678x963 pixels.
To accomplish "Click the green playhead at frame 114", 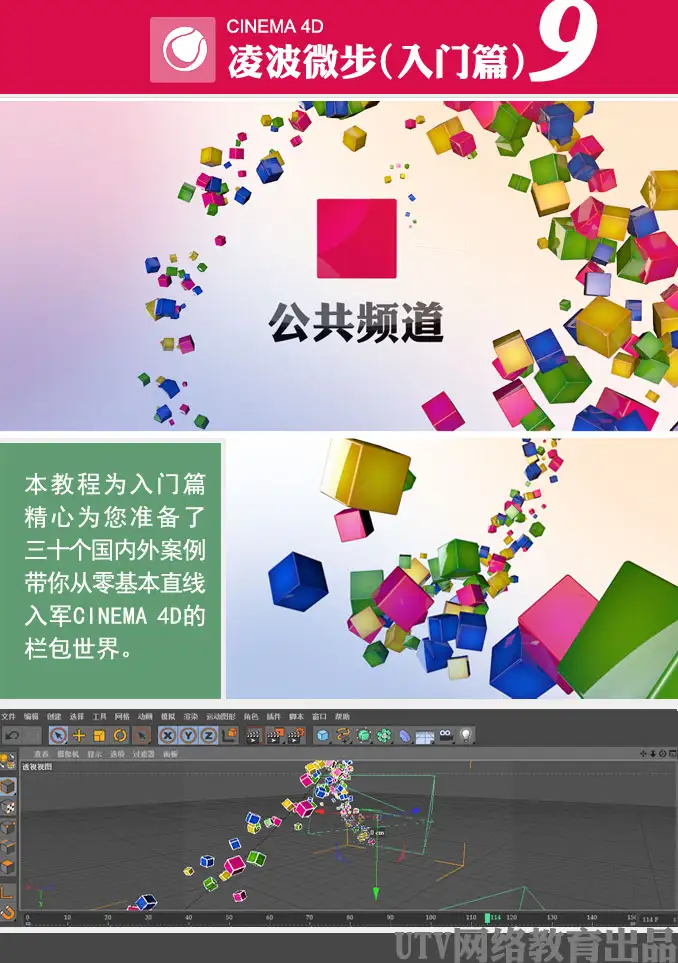I will pyautogui.click(x=488, y=918).
